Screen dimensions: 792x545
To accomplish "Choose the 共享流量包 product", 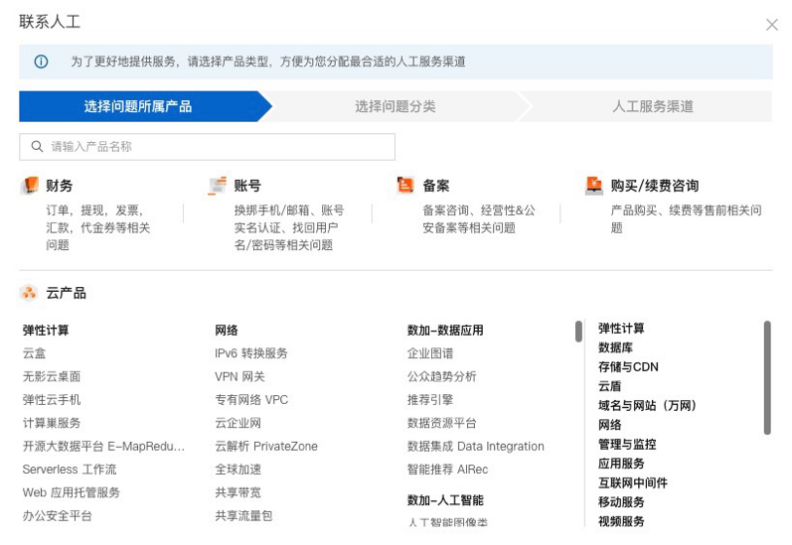I will click(243, 516).
